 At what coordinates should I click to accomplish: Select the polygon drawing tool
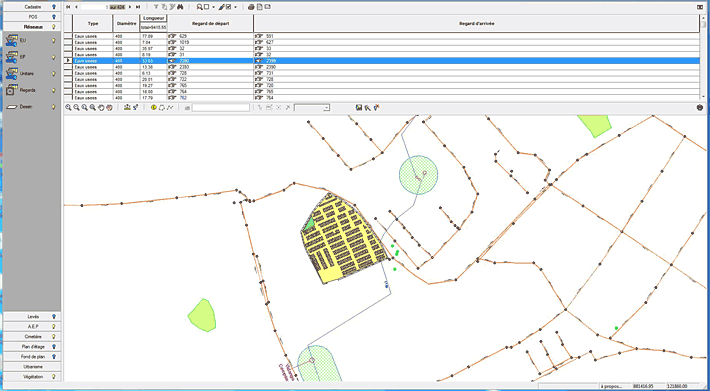coord(162,107)
